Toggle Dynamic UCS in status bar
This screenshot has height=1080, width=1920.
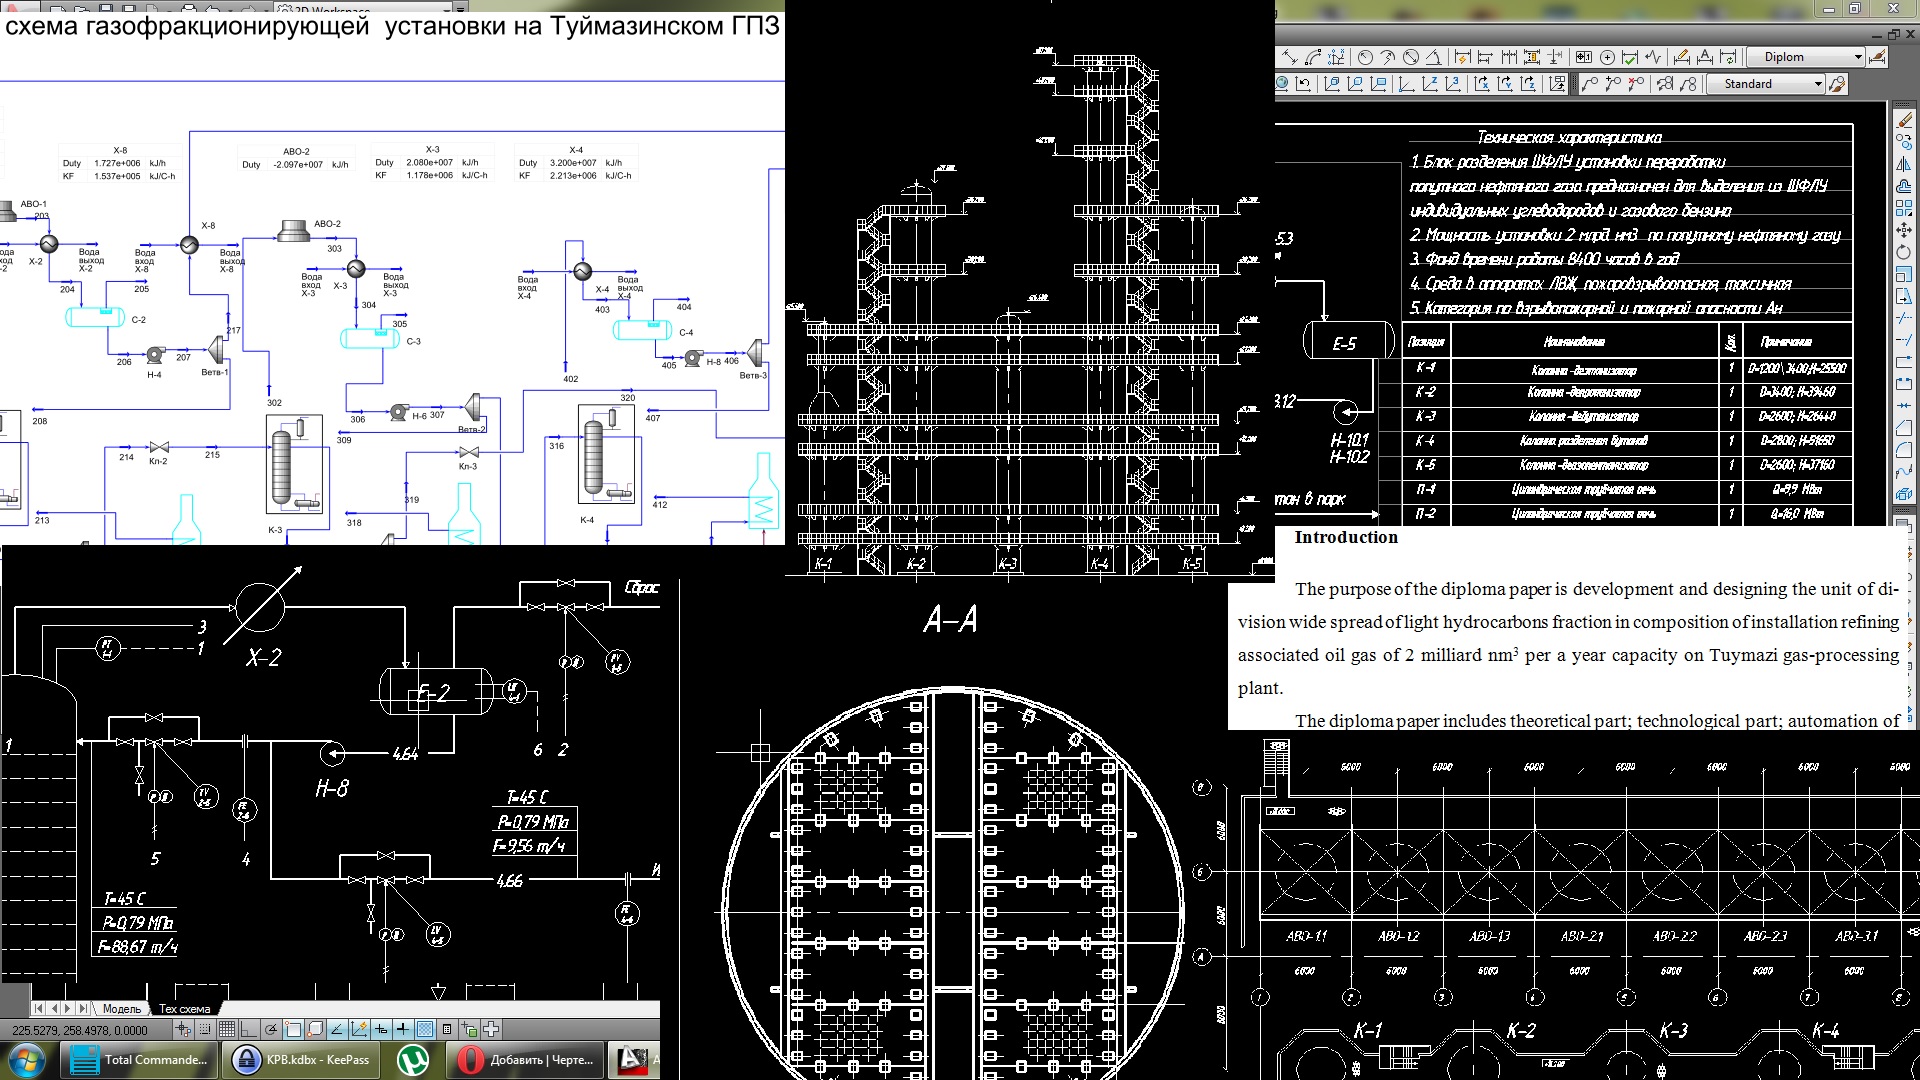click(359, 1030)
